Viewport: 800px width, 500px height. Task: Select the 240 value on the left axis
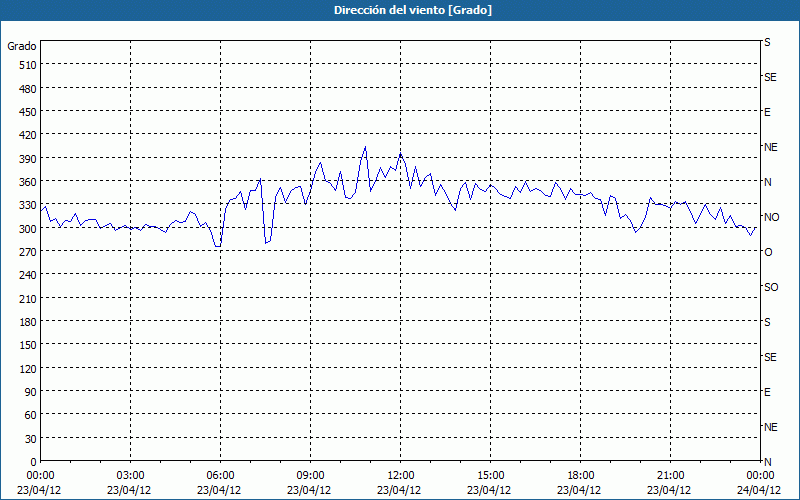click(x=29, y=276)
